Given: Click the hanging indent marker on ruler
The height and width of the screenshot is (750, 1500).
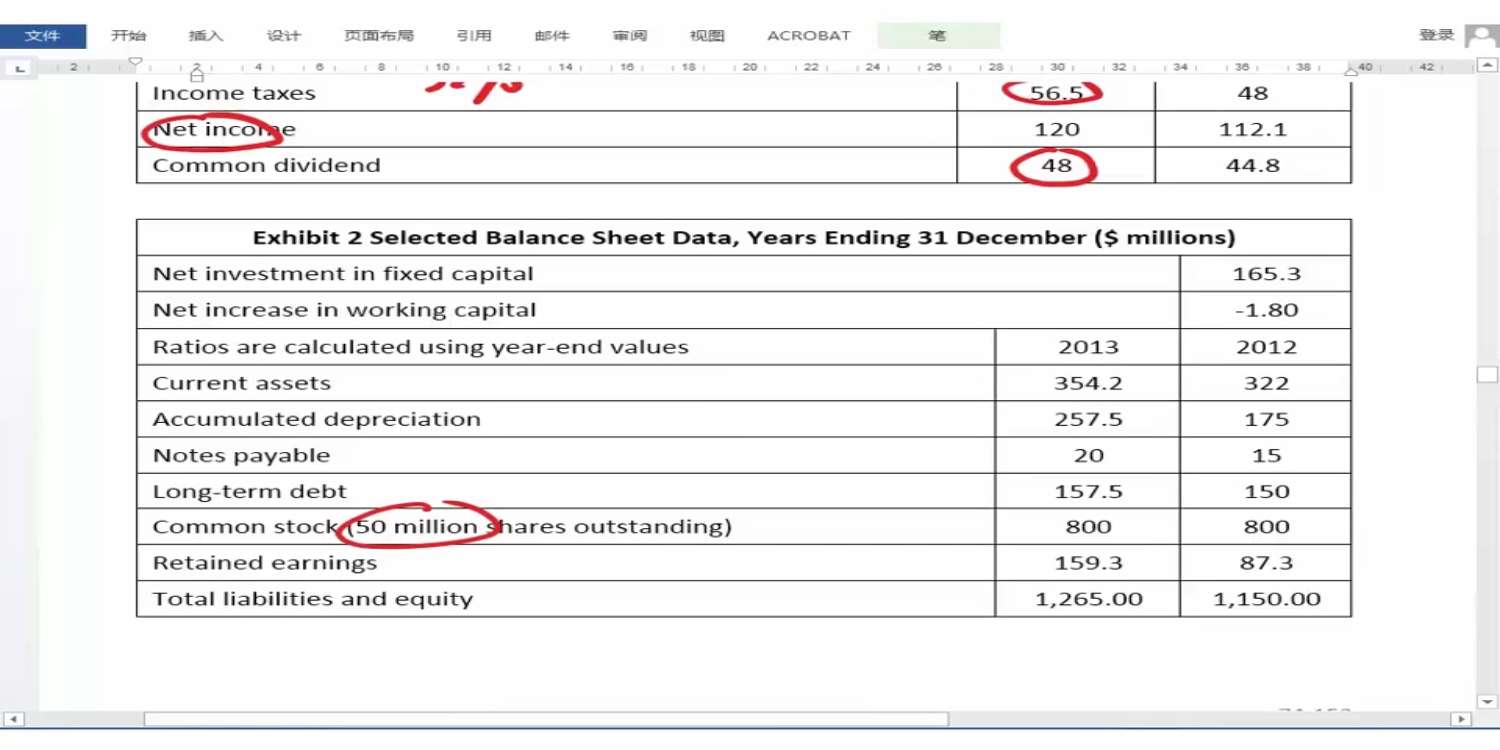Looking at the screenshot, I should 196,74.
